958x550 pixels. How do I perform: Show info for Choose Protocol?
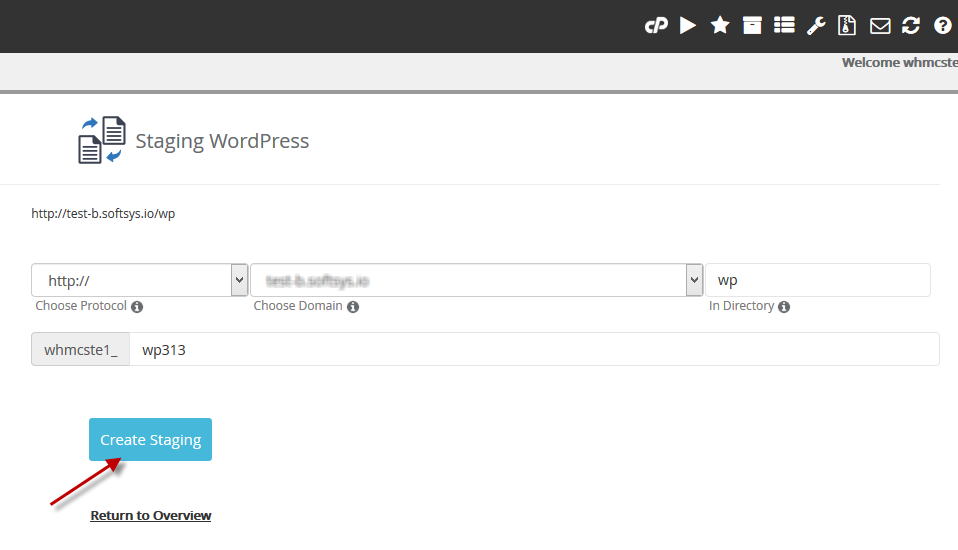click(137, 307)
